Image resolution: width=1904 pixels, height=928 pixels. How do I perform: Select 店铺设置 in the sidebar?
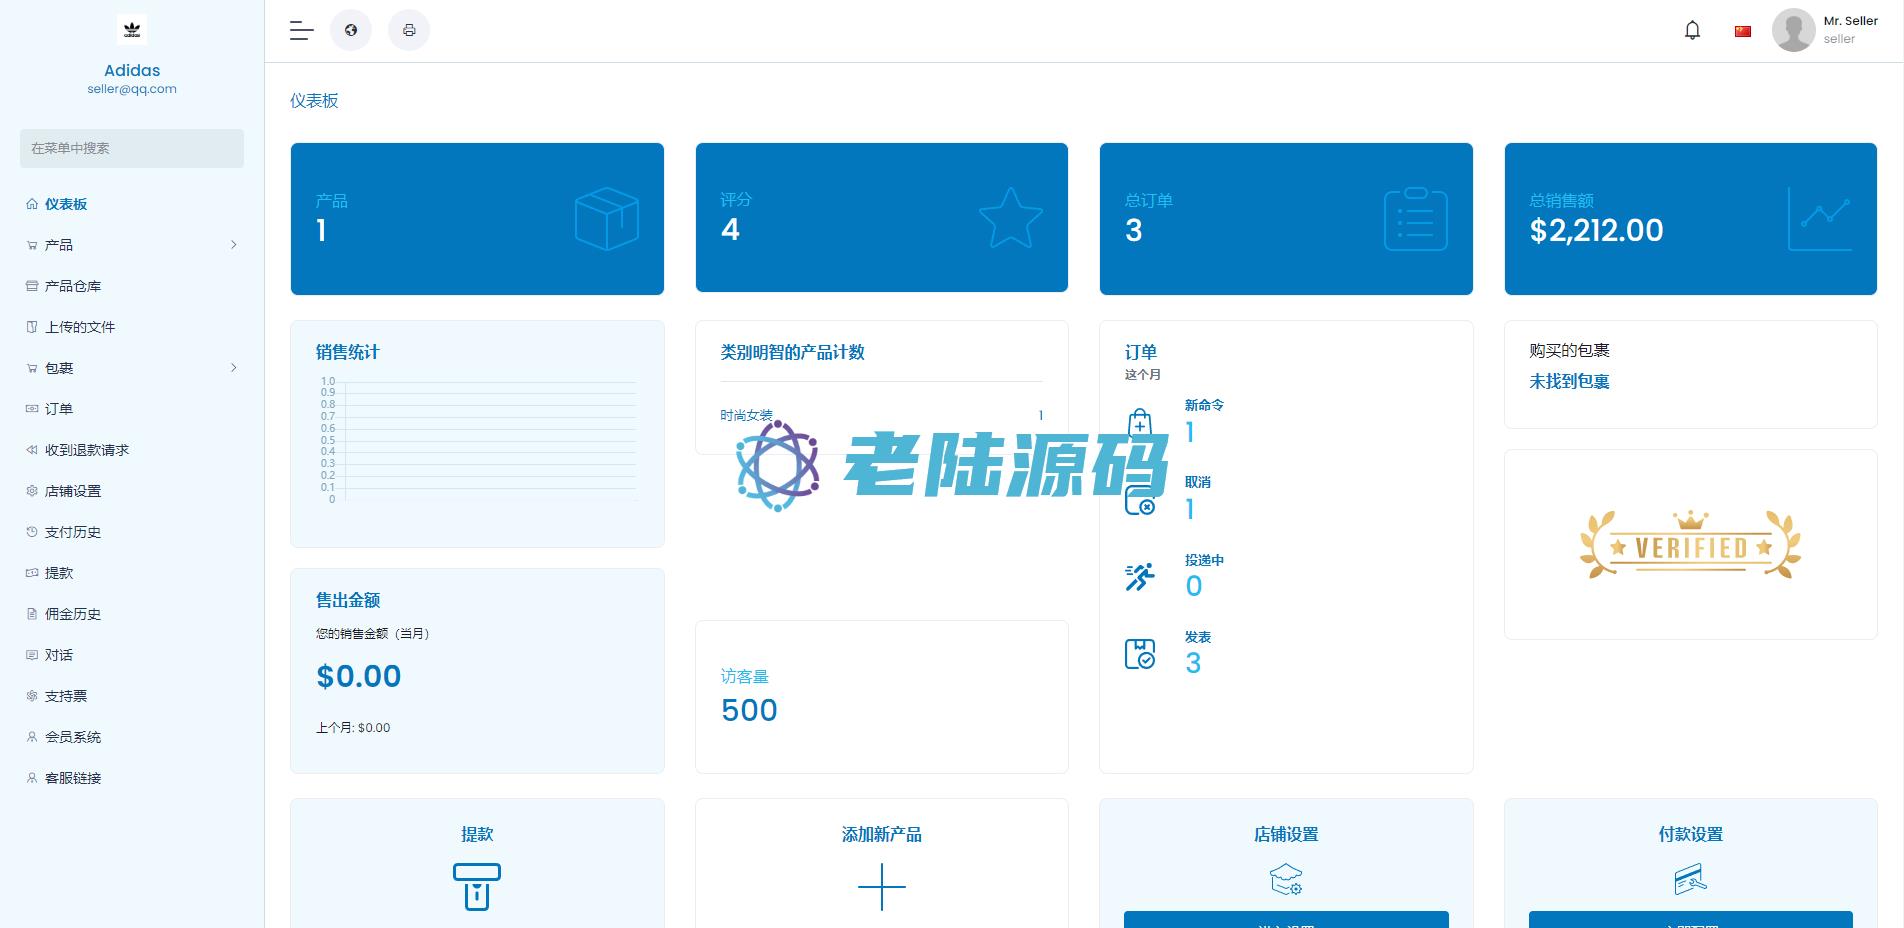point(73,491)
